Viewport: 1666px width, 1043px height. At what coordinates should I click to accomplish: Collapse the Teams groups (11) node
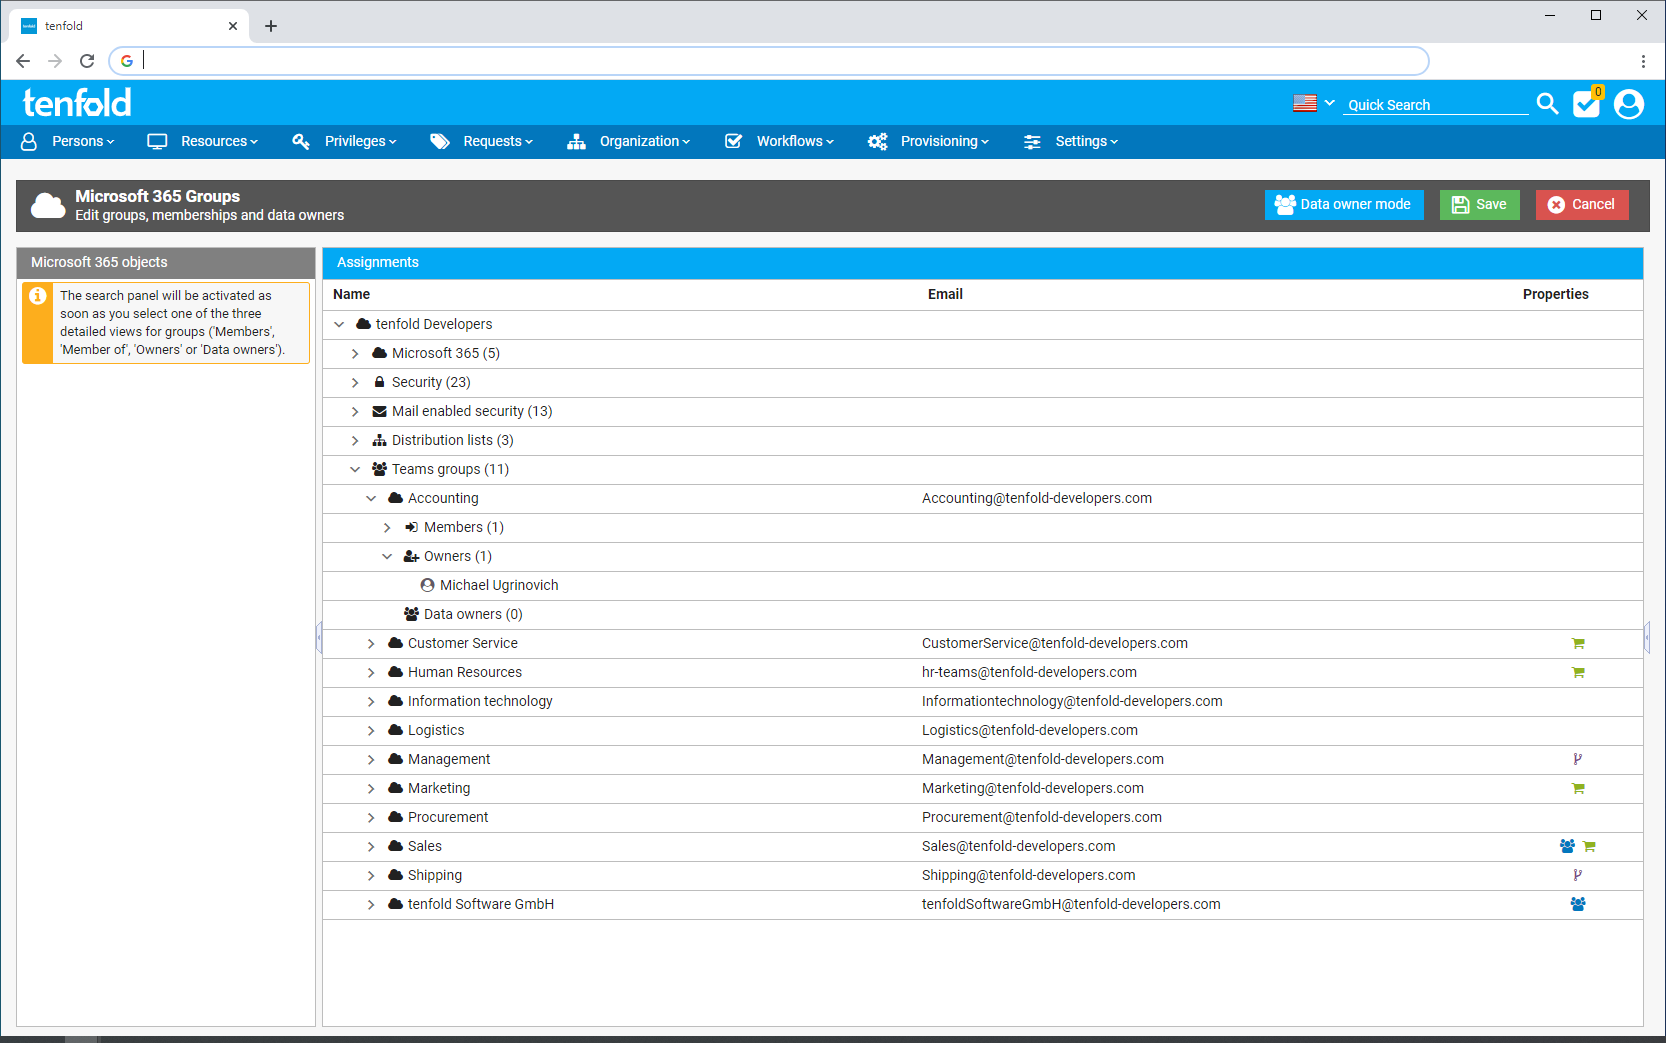pyautogui.click(x=355, y=469)
